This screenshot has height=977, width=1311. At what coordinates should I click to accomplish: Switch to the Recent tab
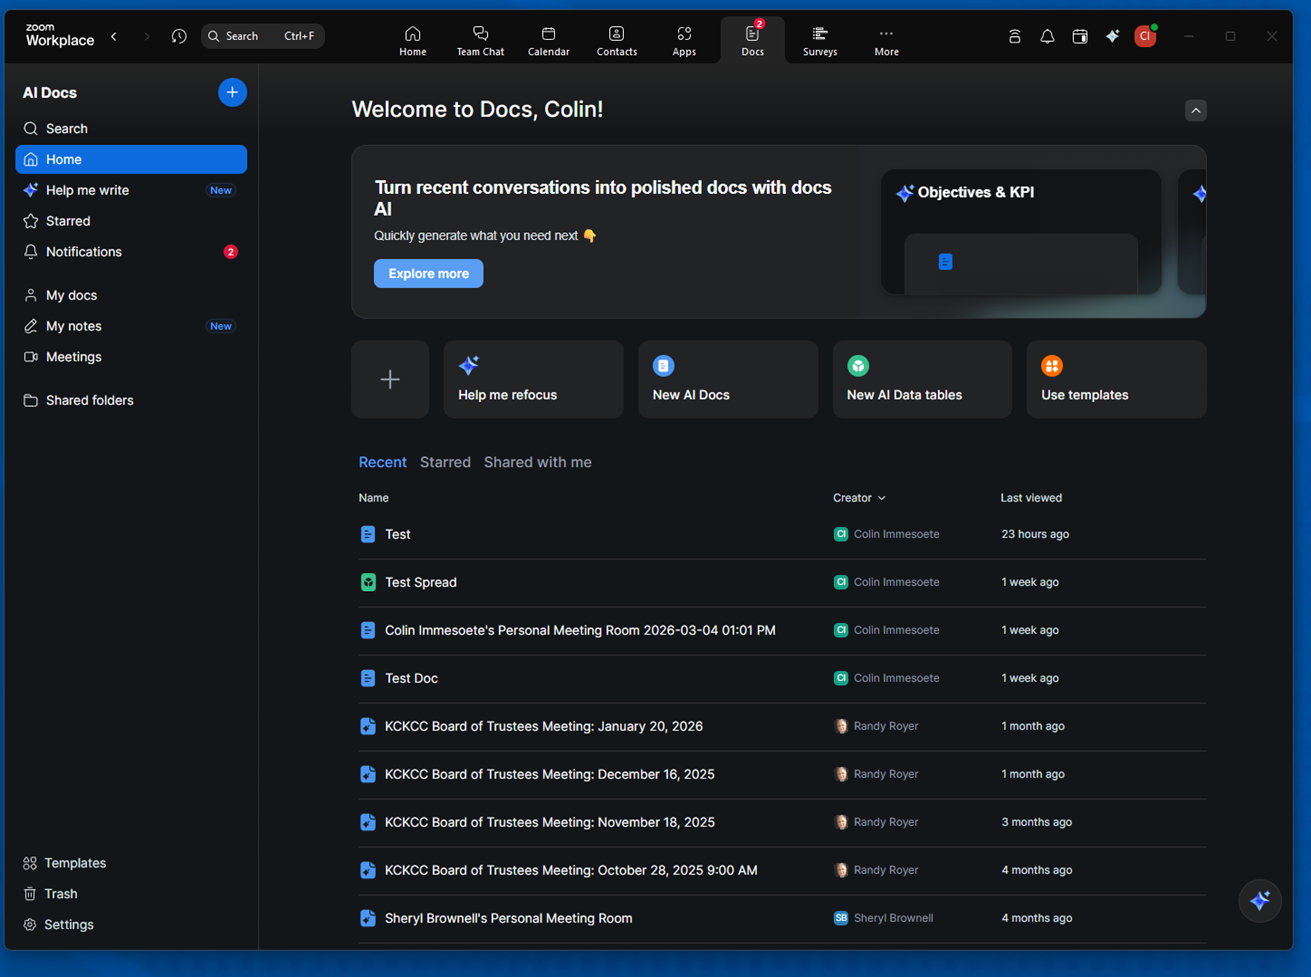[x=382, y=462]
